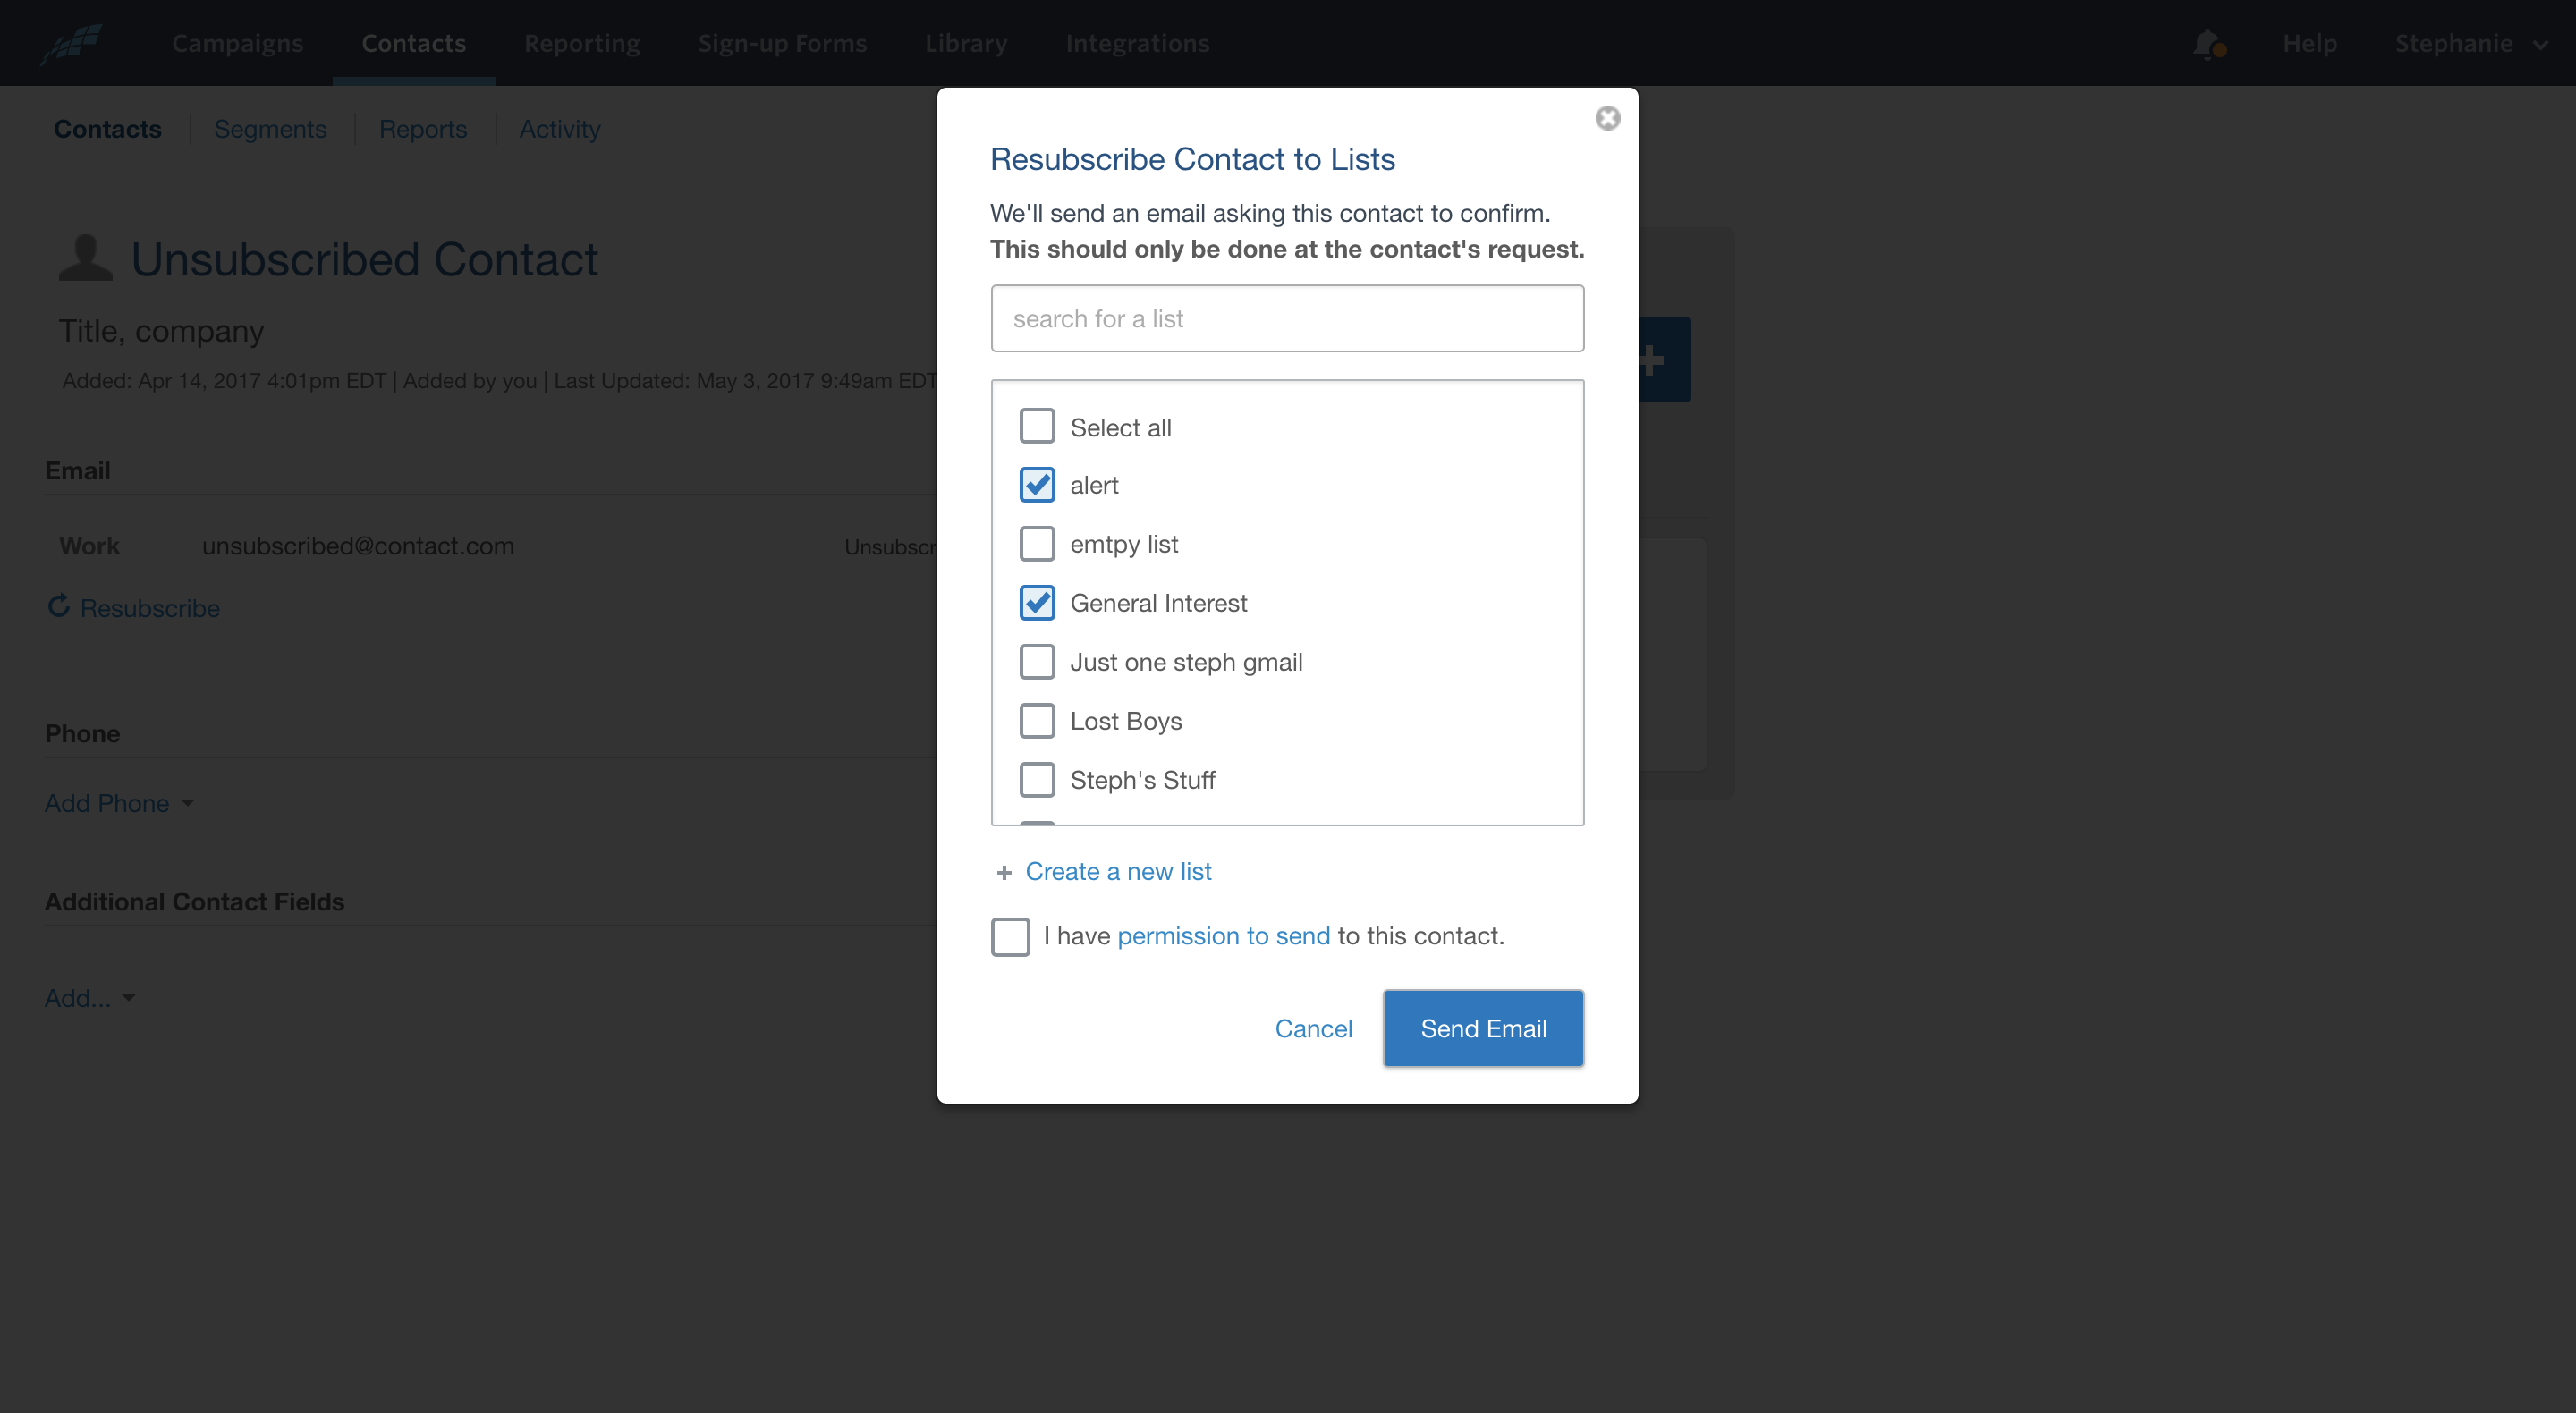
Task: Check the Just one steph gmail checkbox
Action: [x=1037, y=662]
